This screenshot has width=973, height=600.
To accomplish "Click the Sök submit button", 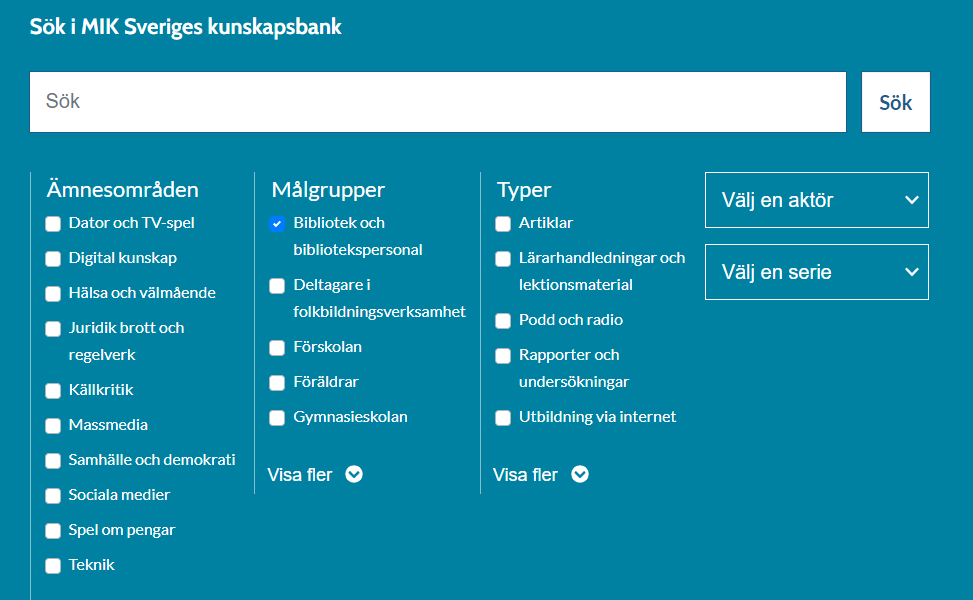I will 895,102.
